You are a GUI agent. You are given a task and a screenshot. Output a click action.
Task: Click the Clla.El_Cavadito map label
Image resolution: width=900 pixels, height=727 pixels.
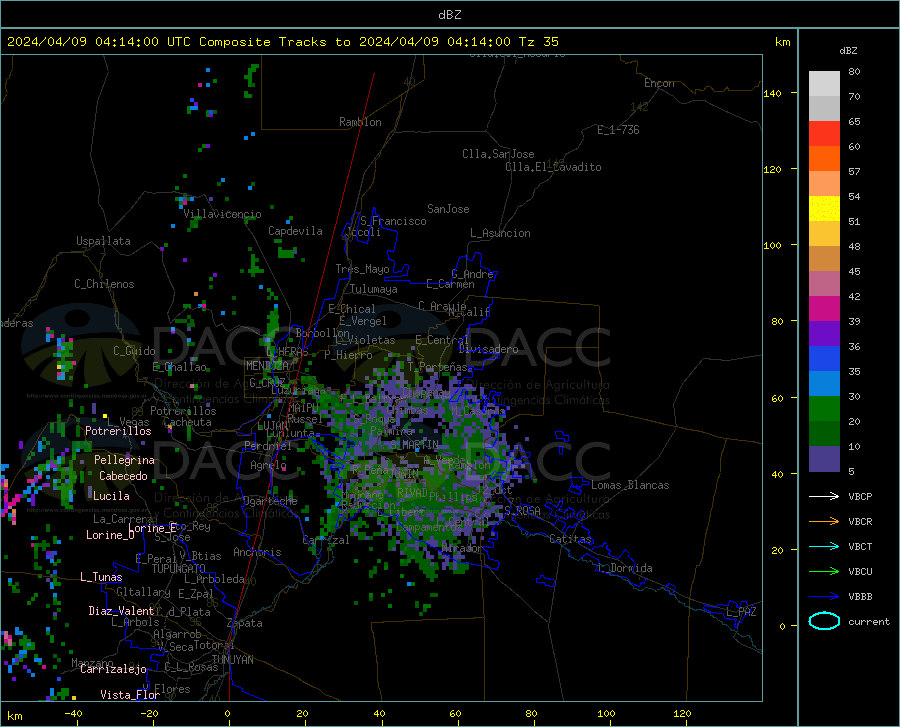(553, 167)
